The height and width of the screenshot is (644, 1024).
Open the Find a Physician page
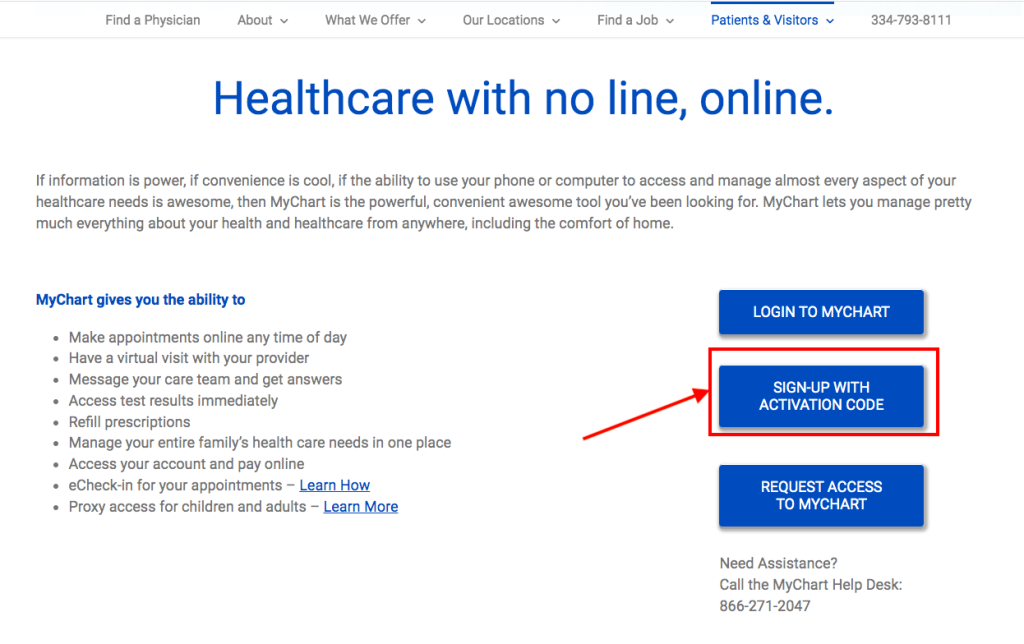(153, 20)
